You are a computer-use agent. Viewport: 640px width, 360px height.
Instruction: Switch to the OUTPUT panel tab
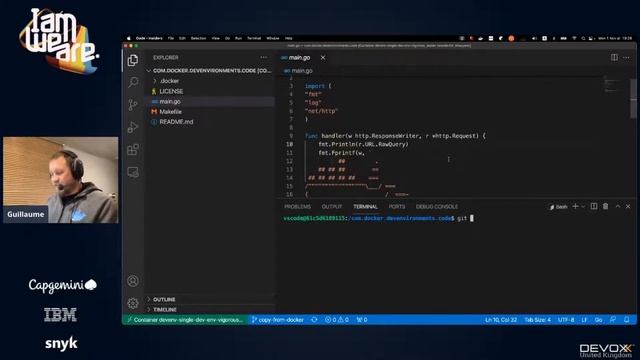click(x=332, y=207)
